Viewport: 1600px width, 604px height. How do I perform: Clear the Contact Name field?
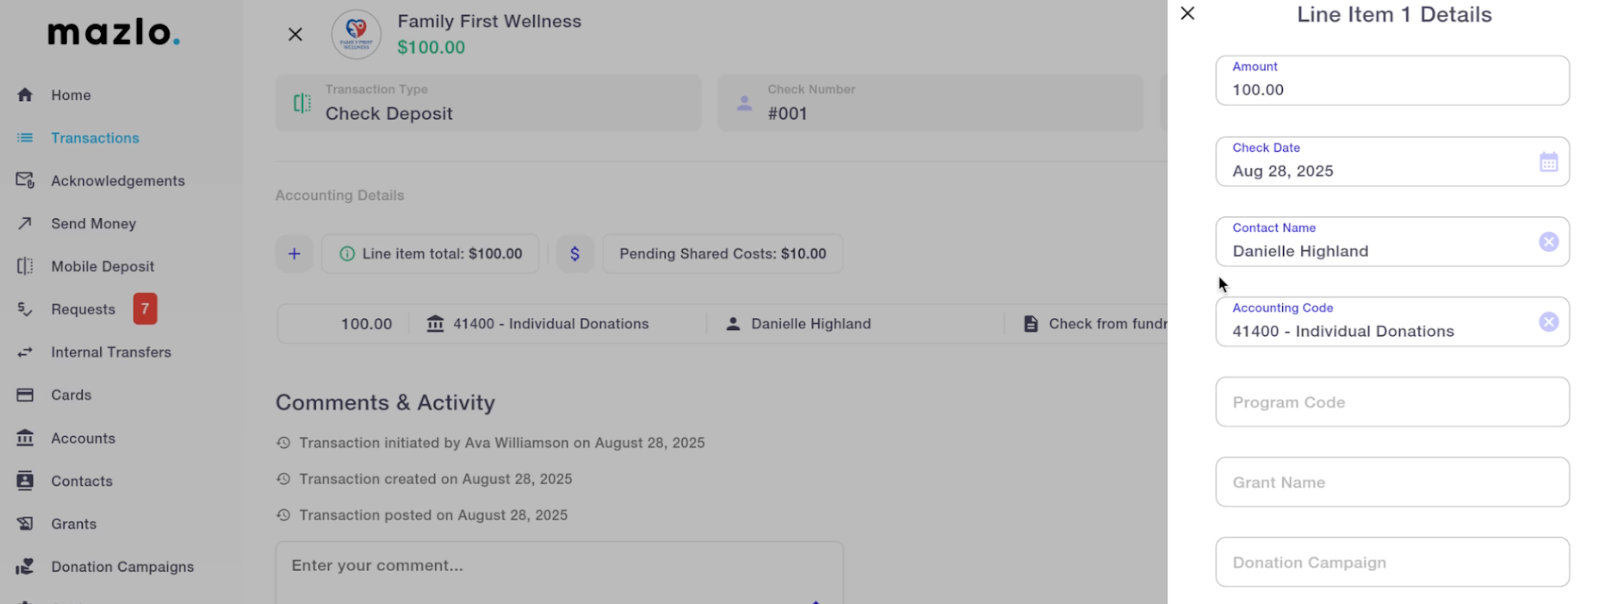[1548, 242]
